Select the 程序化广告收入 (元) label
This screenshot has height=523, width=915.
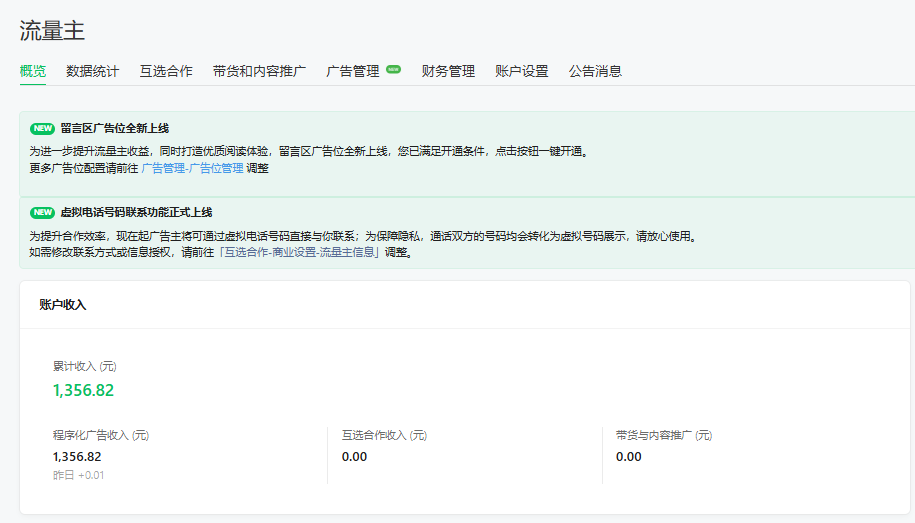pos(101,435)
